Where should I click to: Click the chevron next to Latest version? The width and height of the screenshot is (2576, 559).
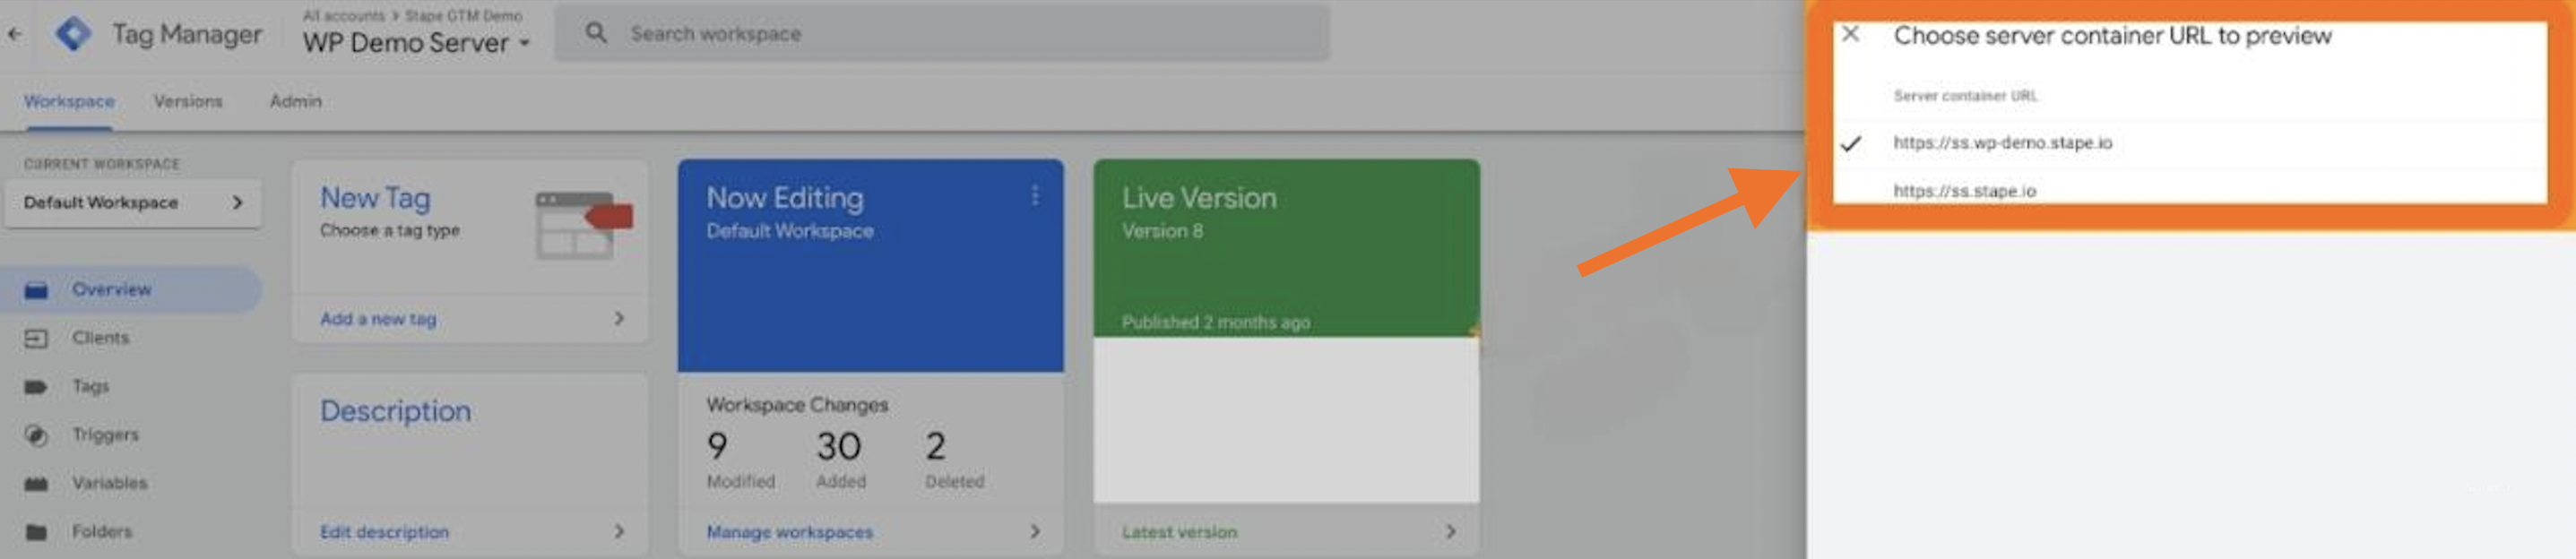point(1450,532)
